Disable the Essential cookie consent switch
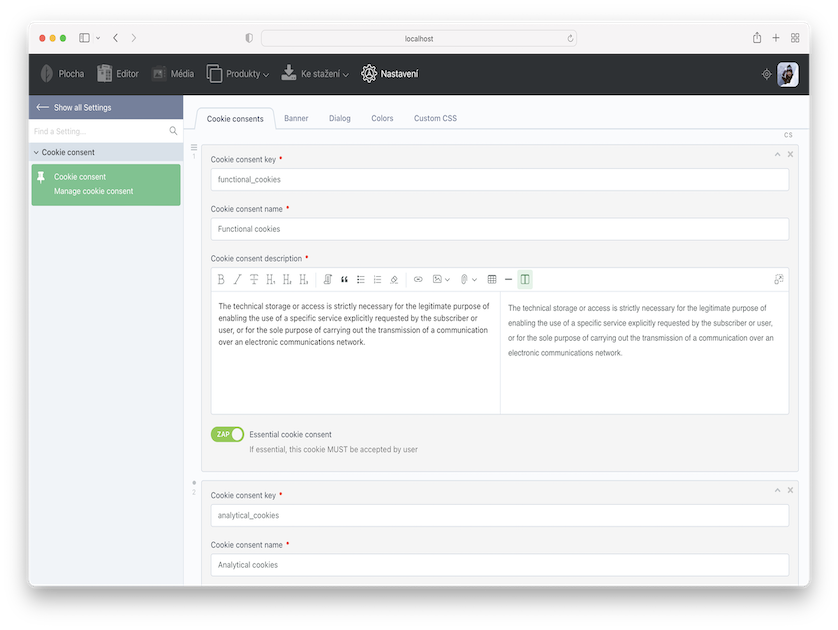The width and height of the screenshot is (838, 630). (x=228, y=434)
